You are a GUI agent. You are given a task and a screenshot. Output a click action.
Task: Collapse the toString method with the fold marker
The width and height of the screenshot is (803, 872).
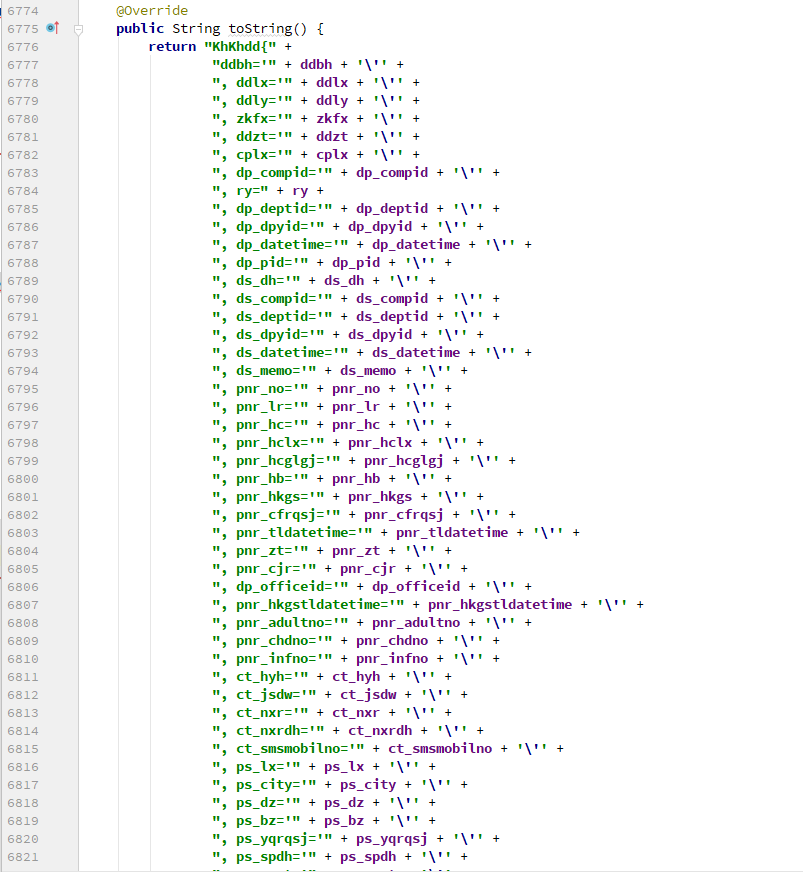coord(78,31)
